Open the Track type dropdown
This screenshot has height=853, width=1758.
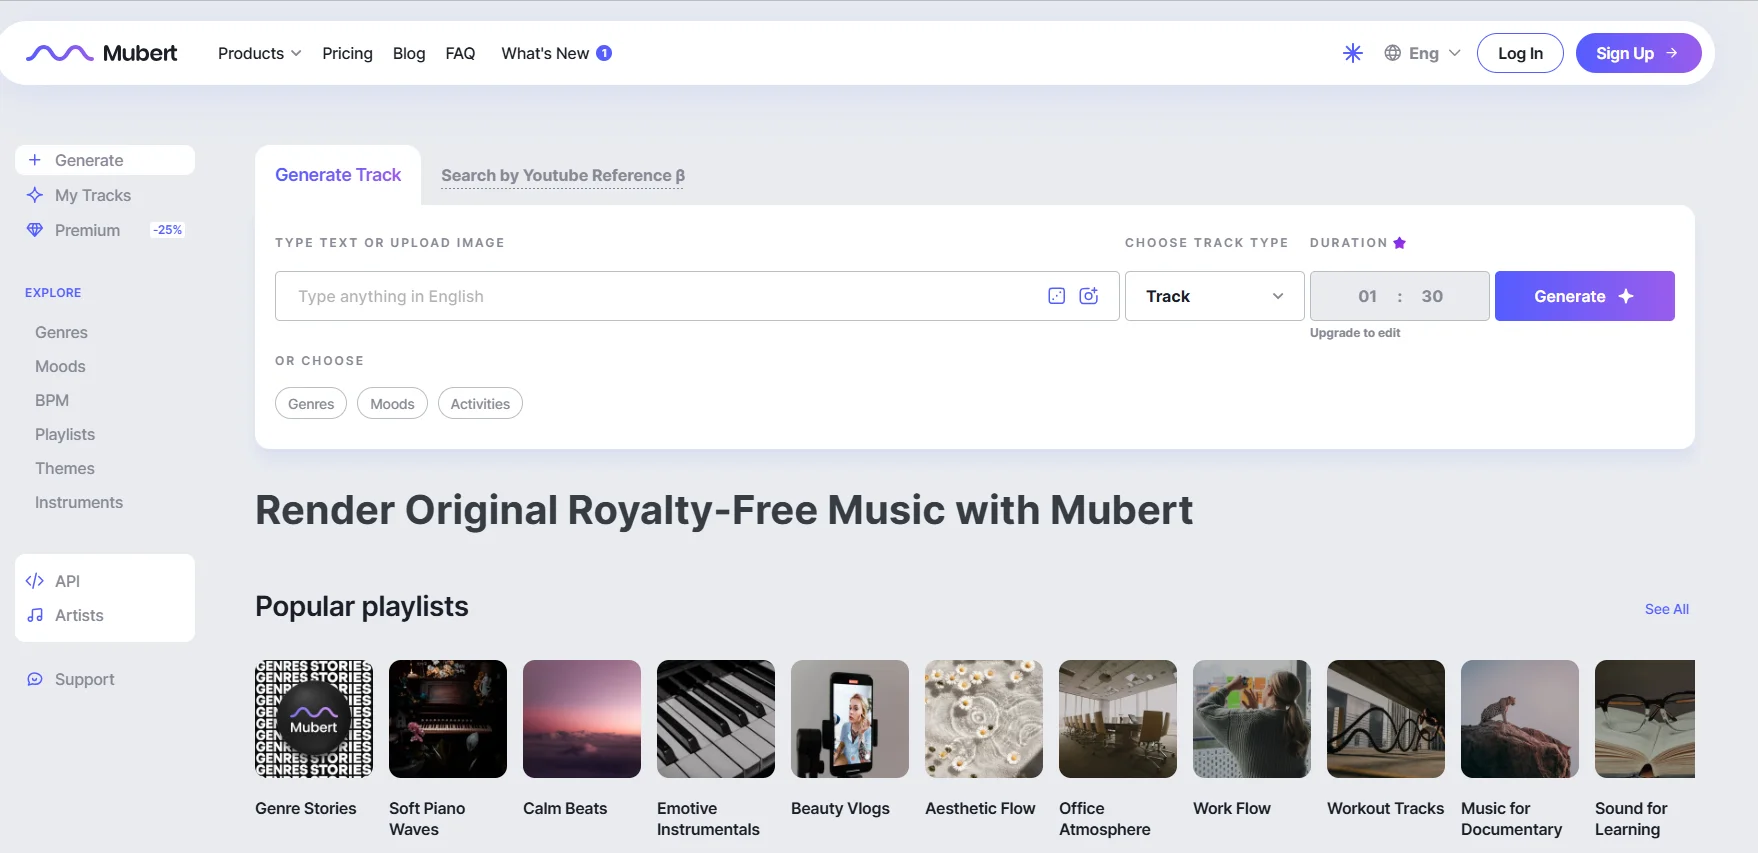pos(1215,296)
